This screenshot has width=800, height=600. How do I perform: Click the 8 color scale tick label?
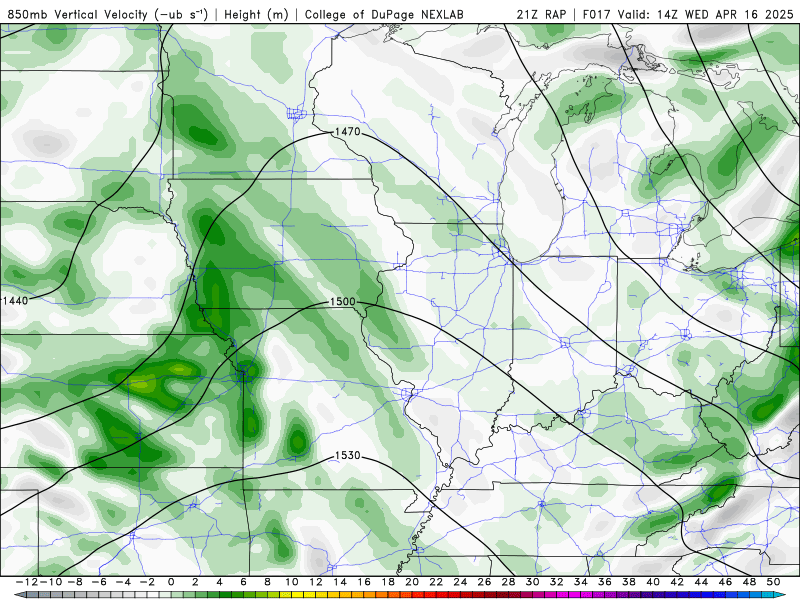267,582
